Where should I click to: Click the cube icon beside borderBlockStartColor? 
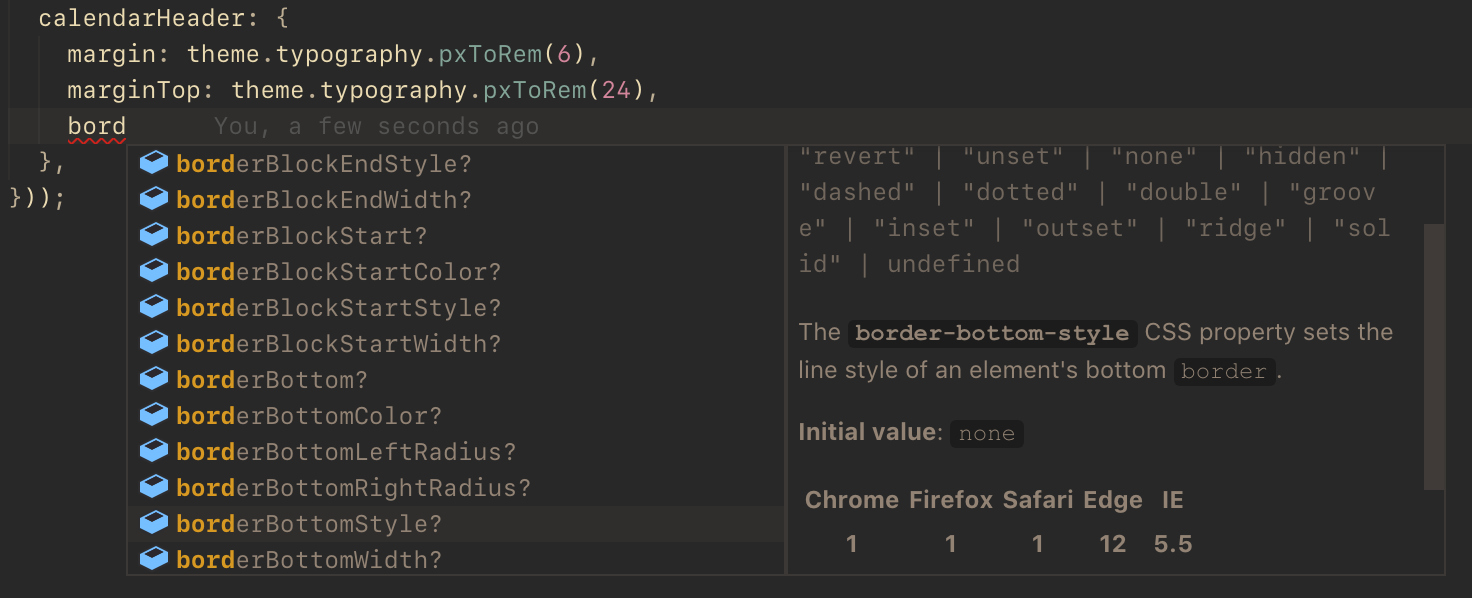pos(153,271)
